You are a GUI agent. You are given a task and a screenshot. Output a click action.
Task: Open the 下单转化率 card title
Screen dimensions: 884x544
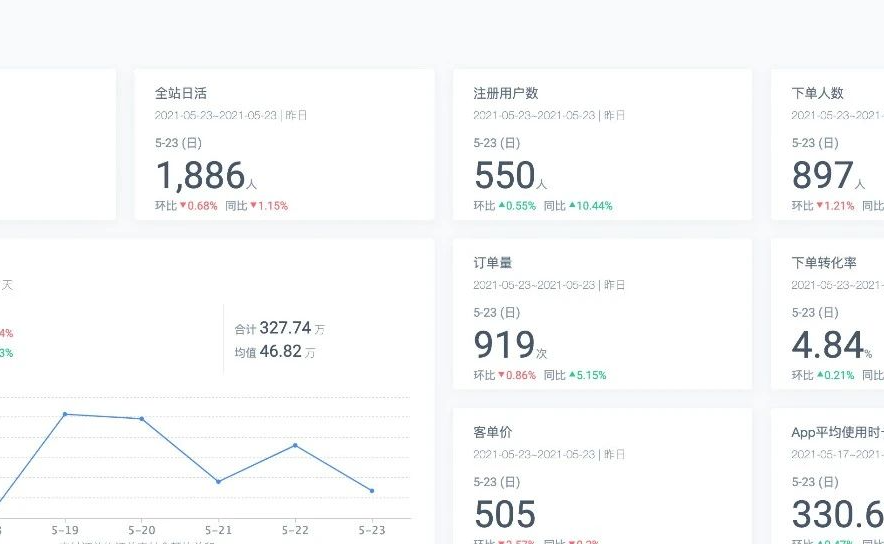pyautogui.click(x=824, y=263)
